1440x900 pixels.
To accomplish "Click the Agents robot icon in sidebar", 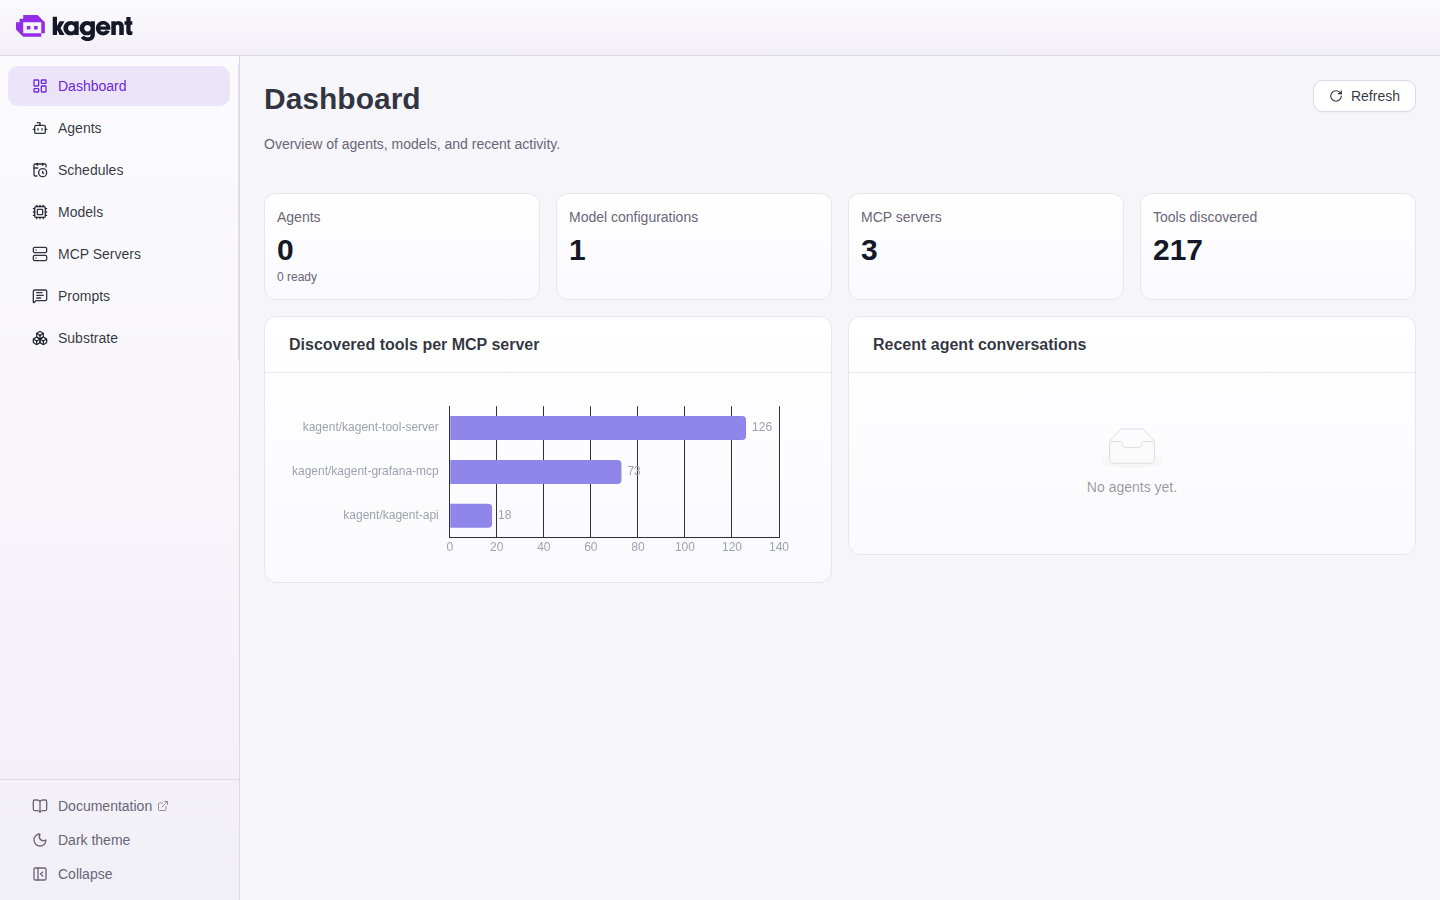I will 40,128.
